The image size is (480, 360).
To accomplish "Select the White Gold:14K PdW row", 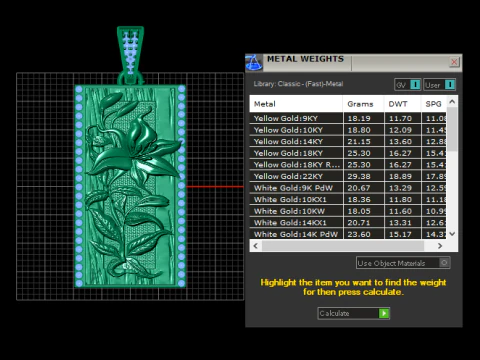I will [348, 234].
